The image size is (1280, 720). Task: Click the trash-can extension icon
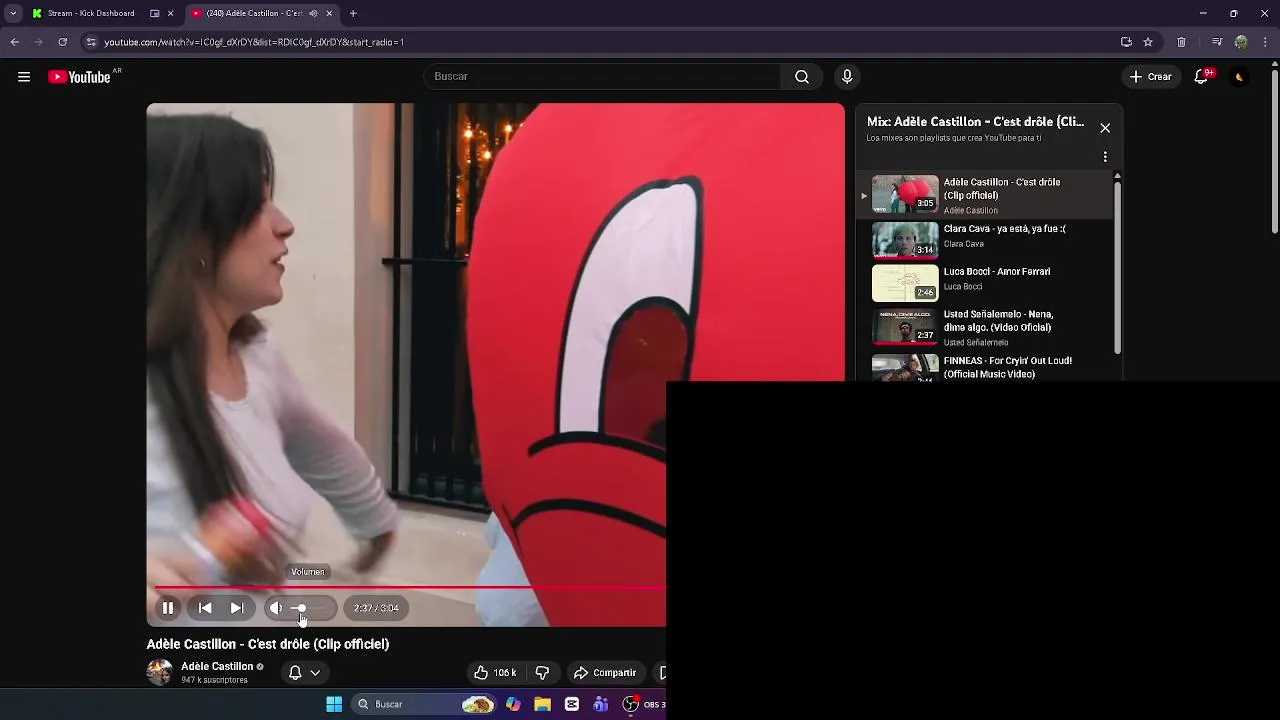1181,42
